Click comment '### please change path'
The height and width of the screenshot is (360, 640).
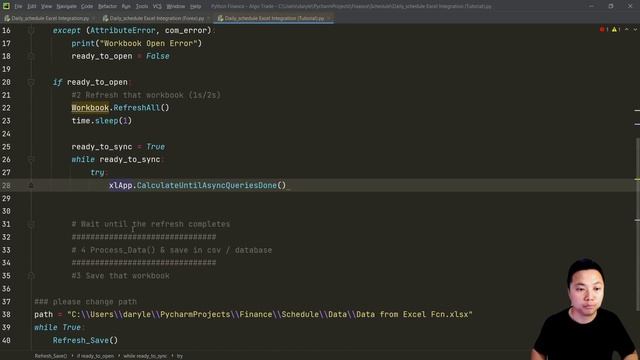[85, 302]
